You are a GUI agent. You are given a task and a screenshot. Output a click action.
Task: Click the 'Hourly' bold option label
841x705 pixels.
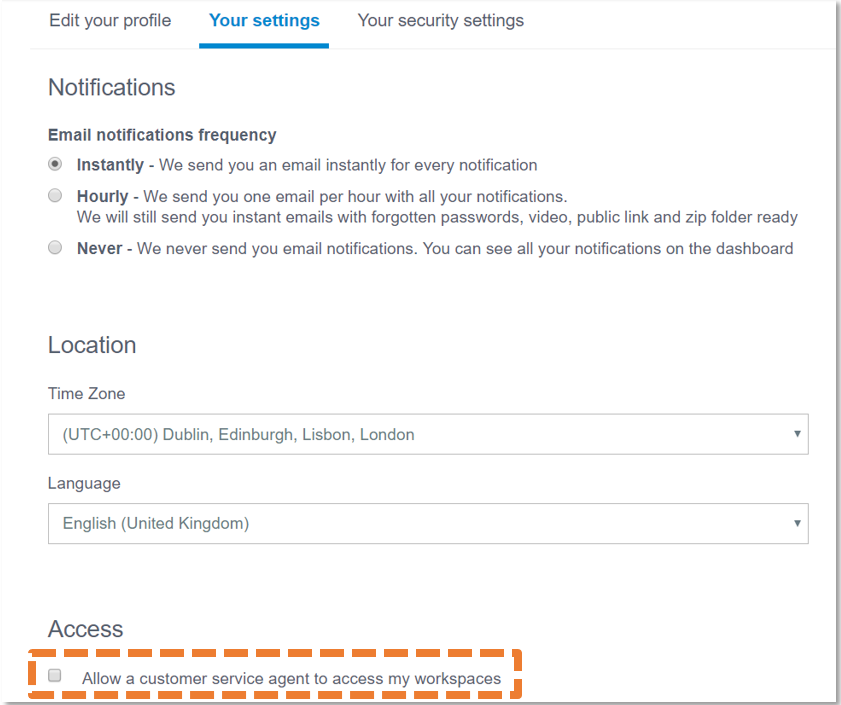(x=102, y=197)
